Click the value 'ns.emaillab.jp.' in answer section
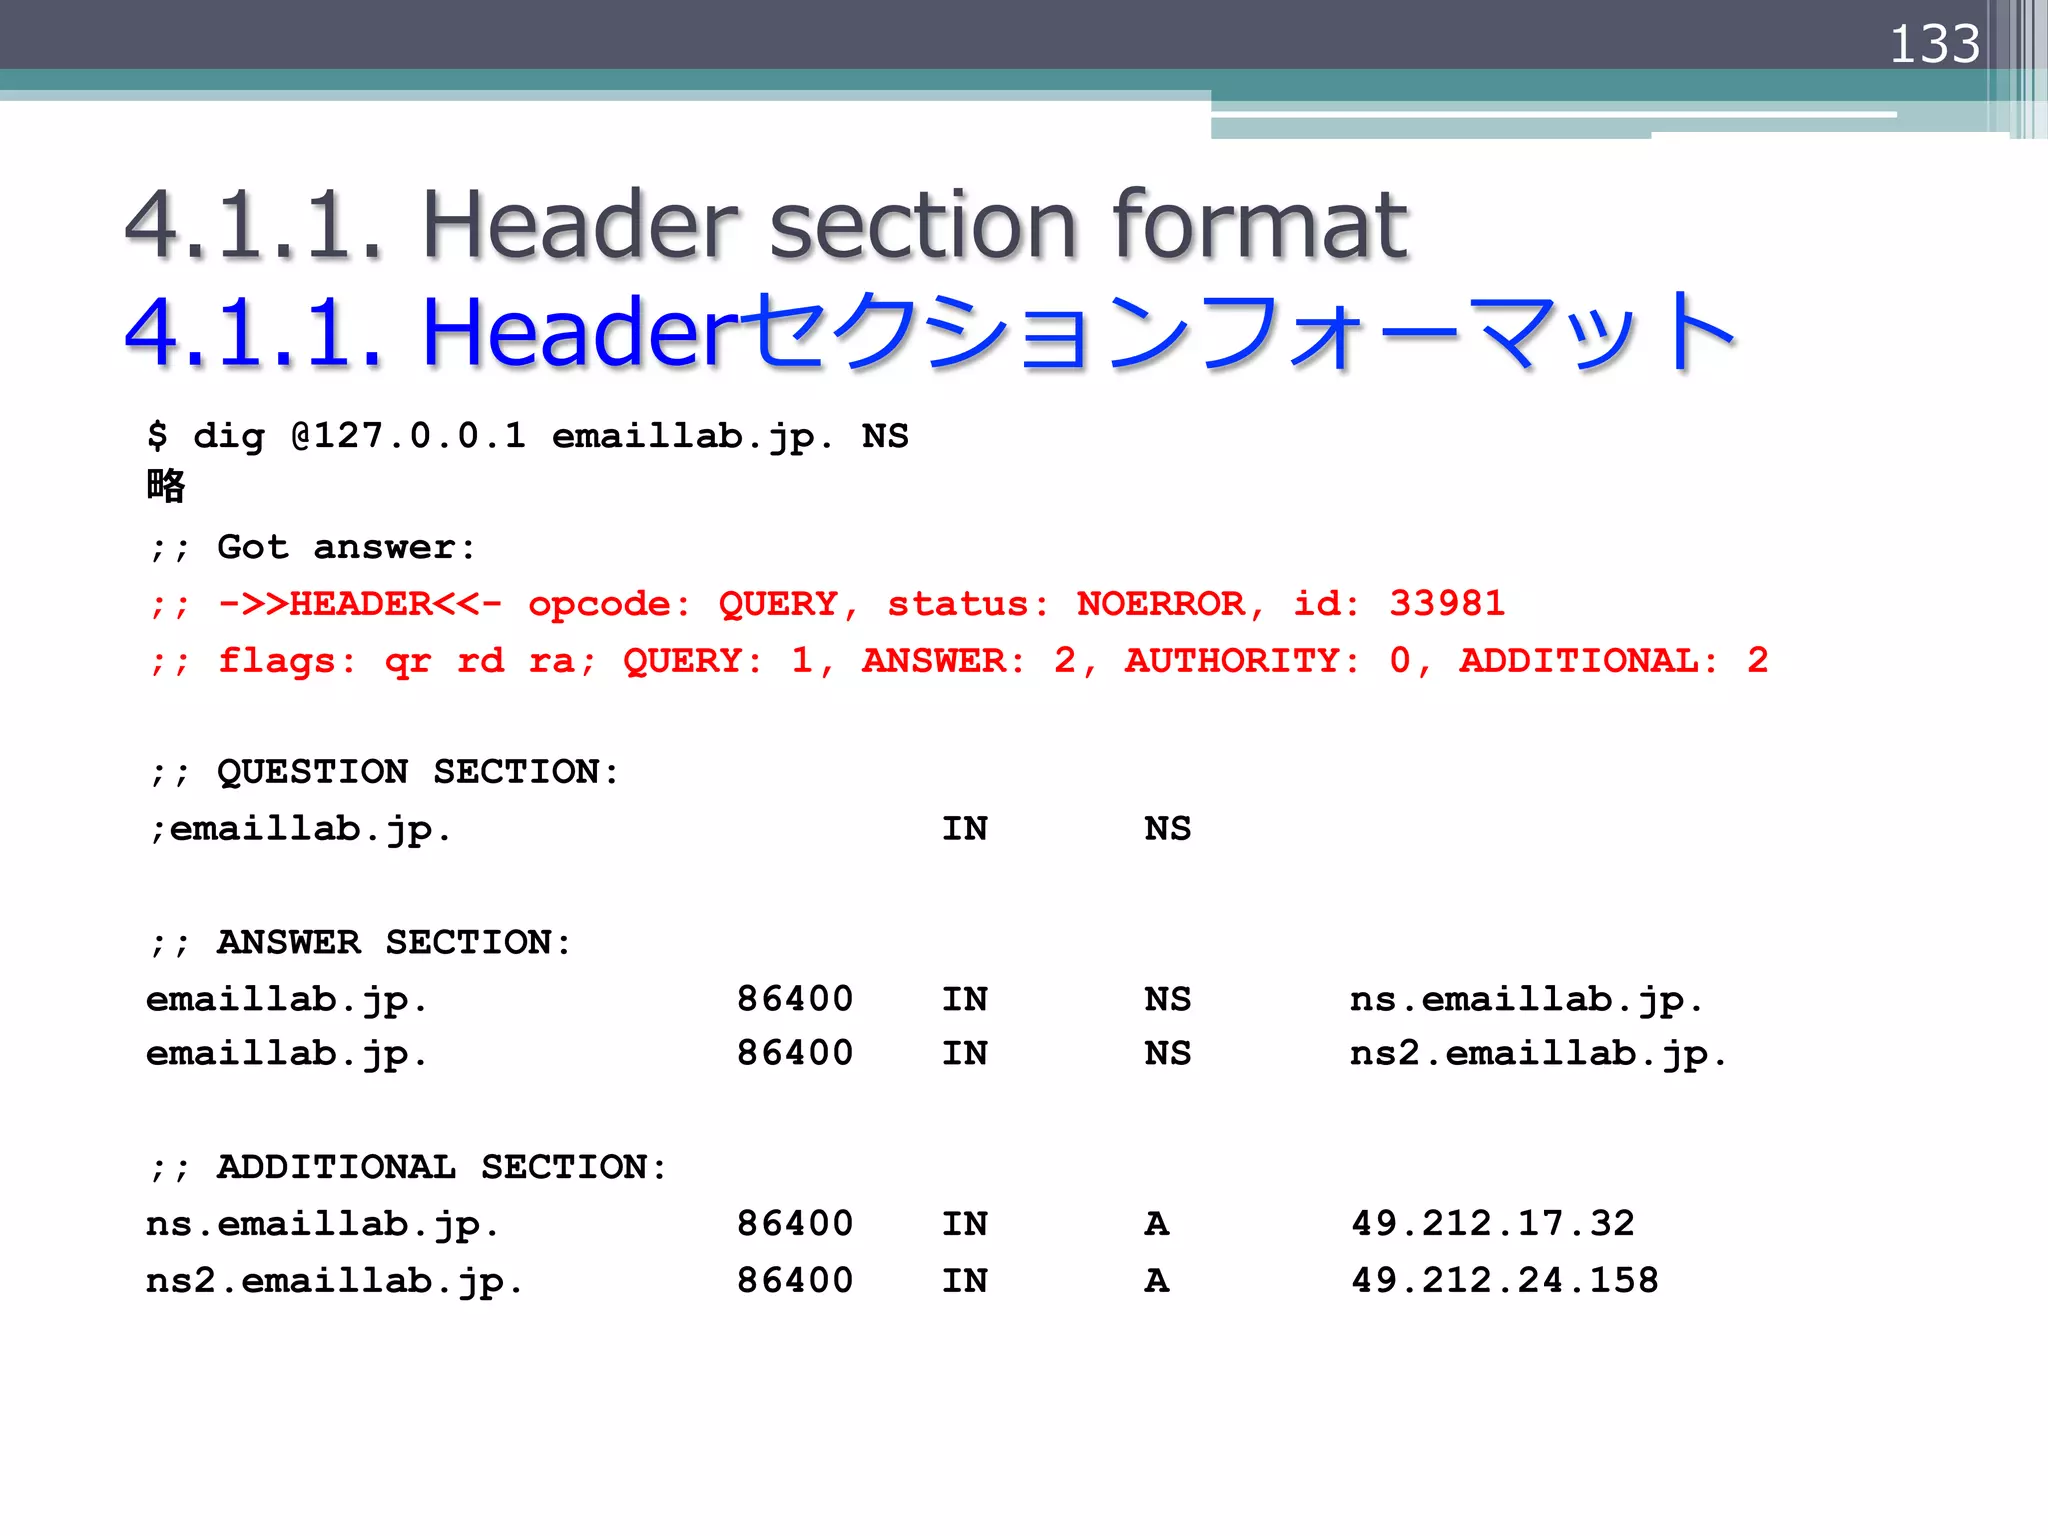Viewport: 2048px width, 1536px height. pos(1526,1000)
